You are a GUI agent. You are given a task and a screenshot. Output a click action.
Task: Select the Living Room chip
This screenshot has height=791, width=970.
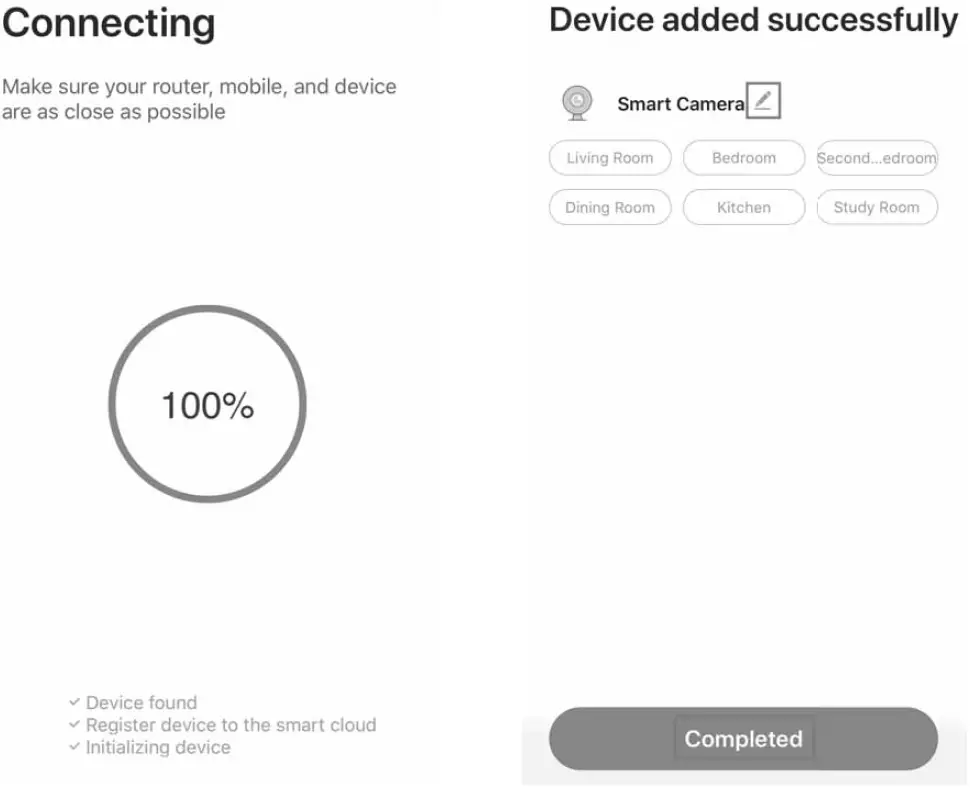(610, 158)
